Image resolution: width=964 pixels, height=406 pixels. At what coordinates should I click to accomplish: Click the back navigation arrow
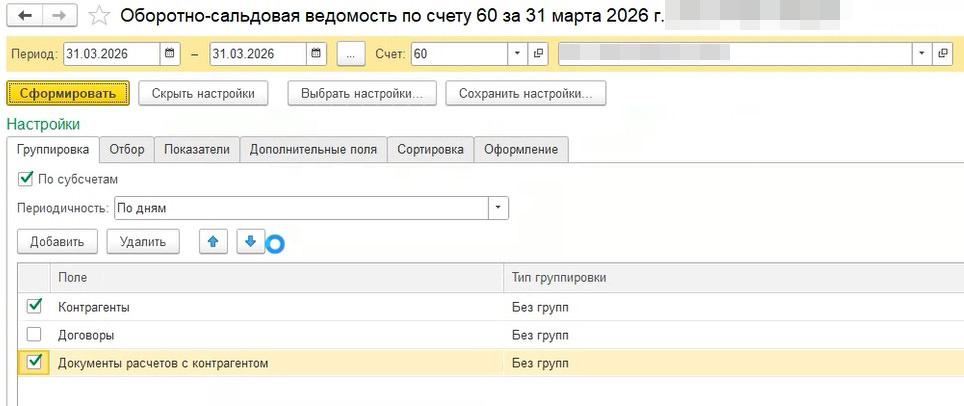(x=24, y=15)
